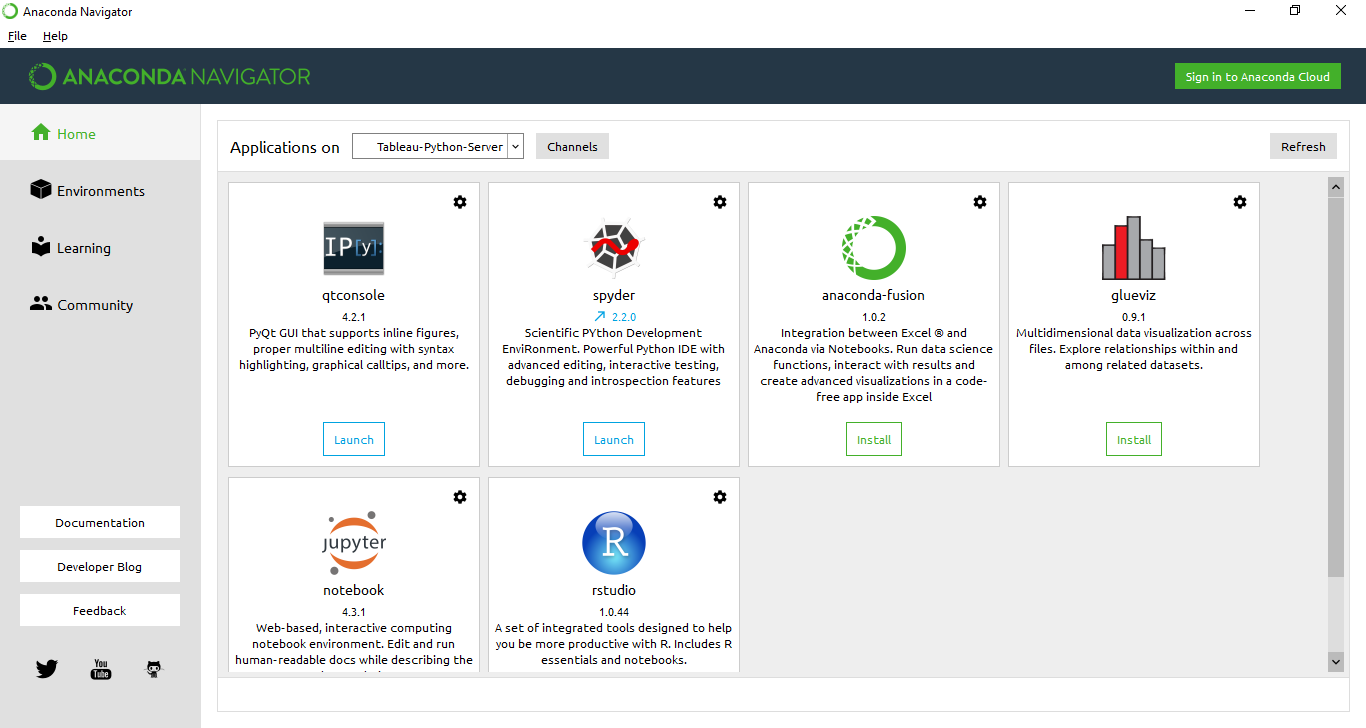Click the RStudio blue R icon

(x=614, y=543)
